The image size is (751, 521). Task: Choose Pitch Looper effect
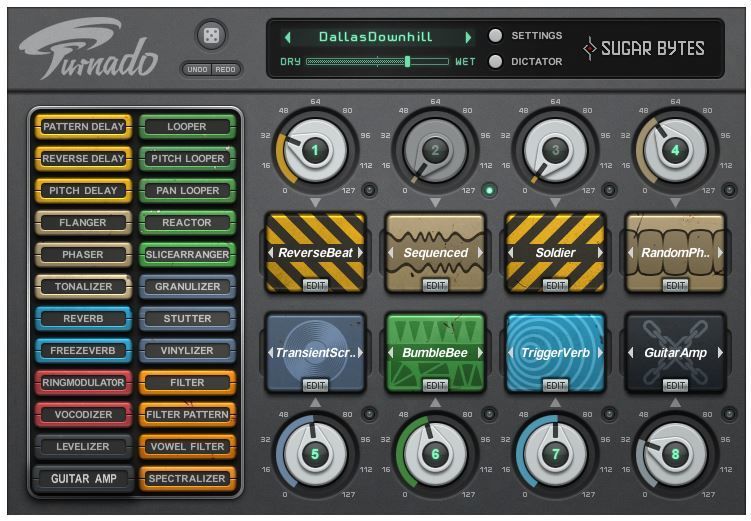(187, 159)
